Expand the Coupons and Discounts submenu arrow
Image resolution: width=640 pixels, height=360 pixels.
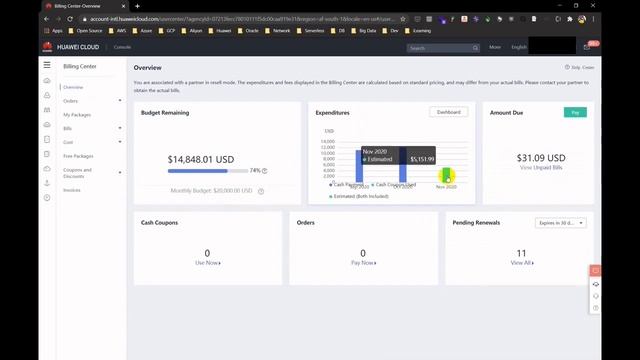120,173
